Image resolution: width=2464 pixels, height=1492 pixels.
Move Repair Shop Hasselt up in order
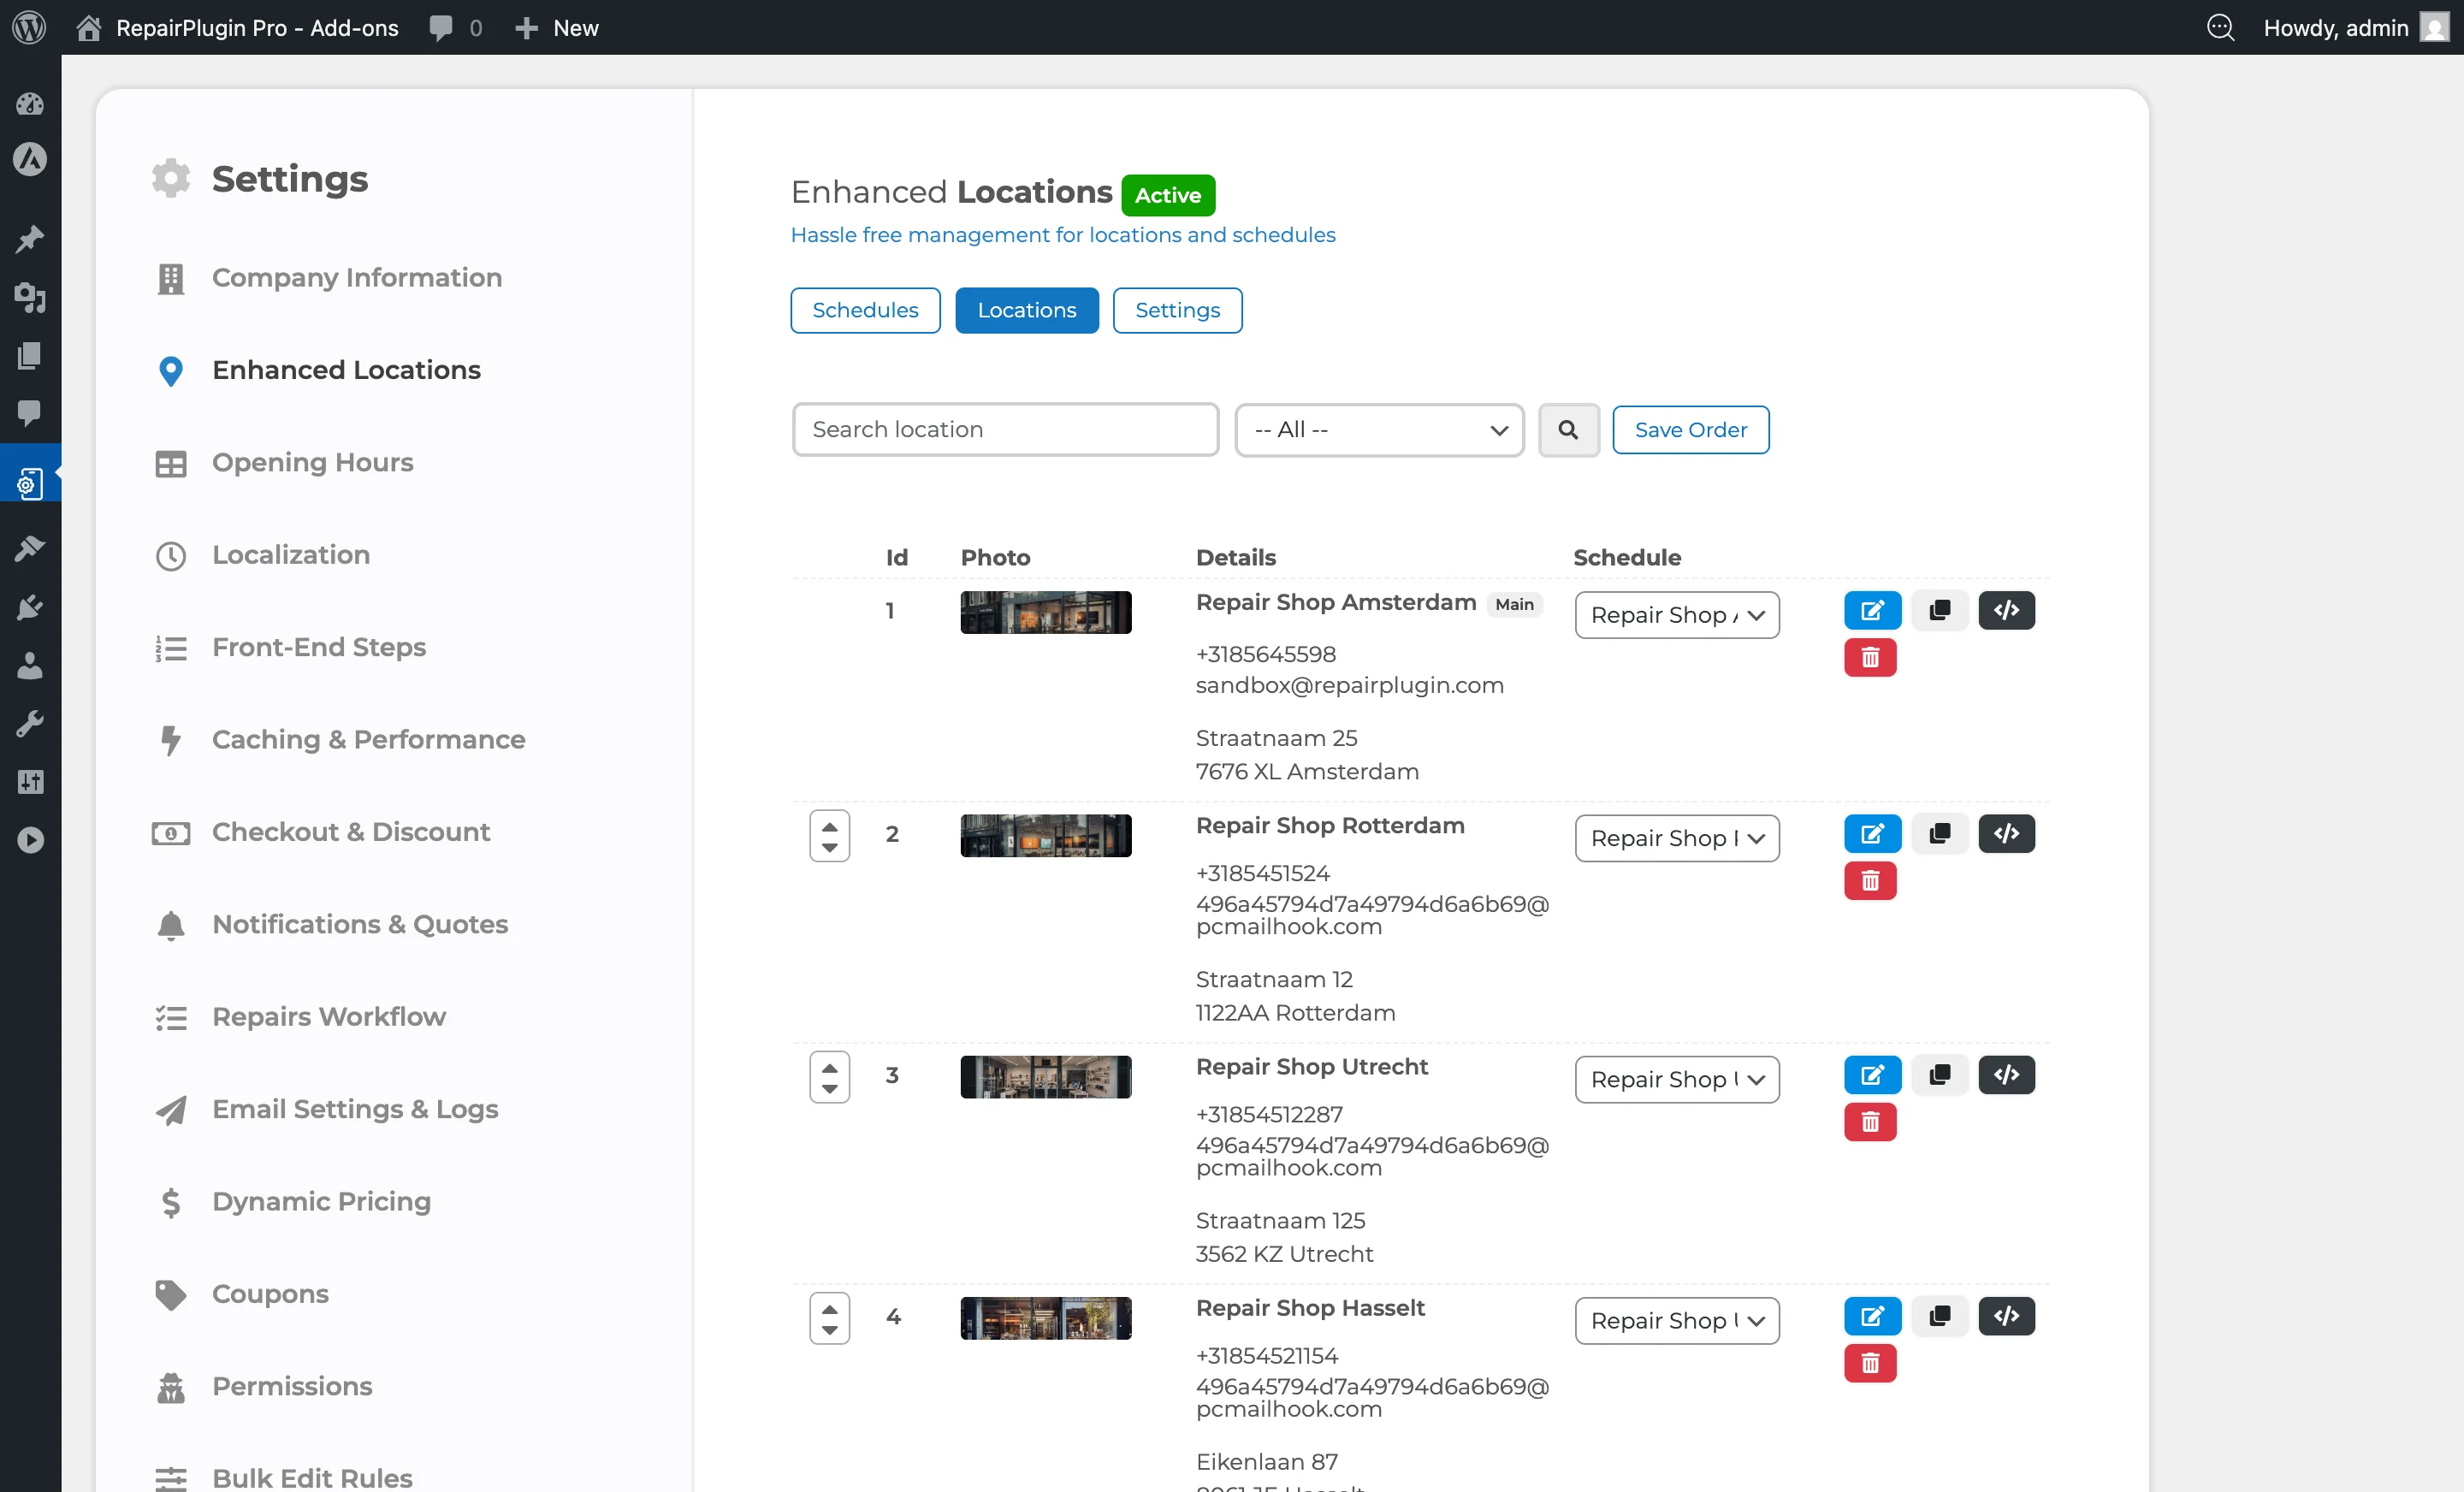pos(829,1308)
